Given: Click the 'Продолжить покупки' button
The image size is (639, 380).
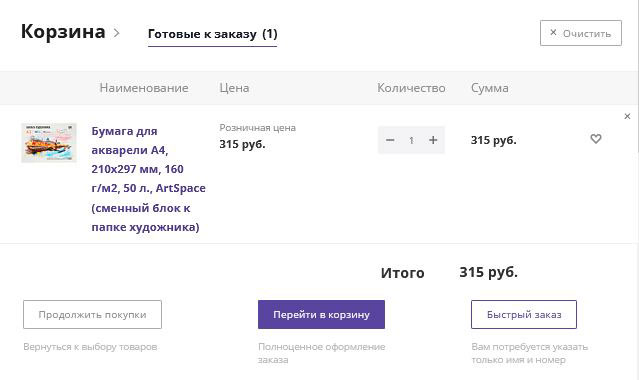Looking at the screenshot, I should (93, 314).
